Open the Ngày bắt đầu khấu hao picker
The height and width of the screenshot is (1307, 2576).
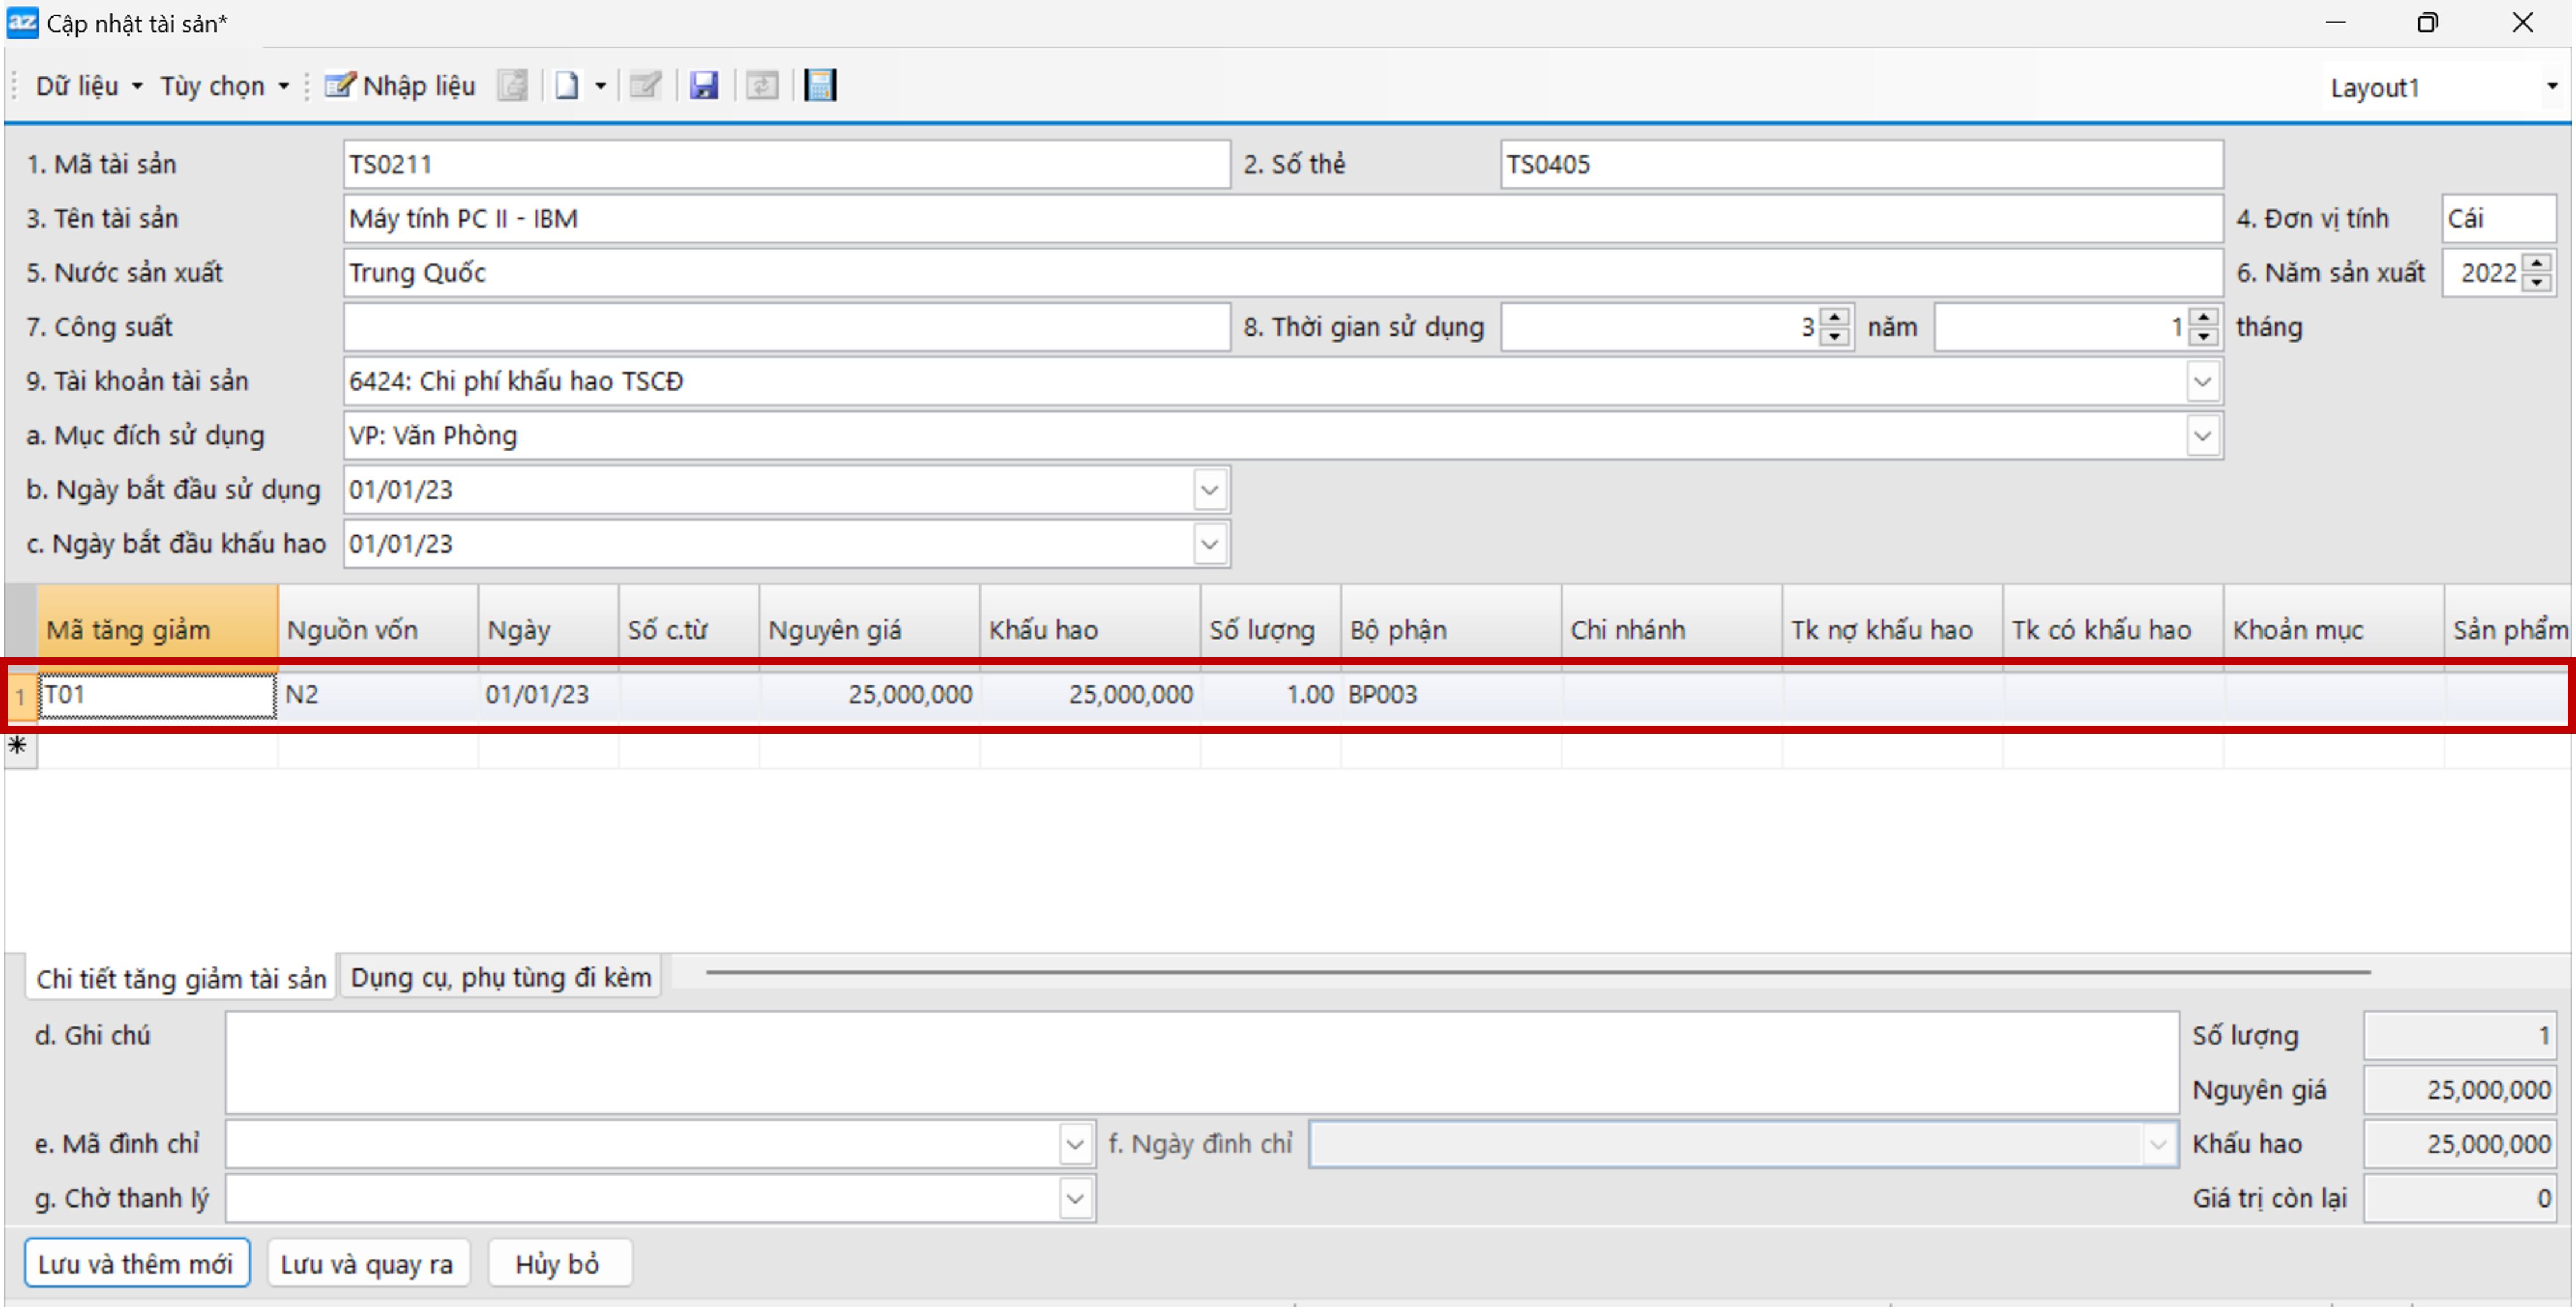1209,545
